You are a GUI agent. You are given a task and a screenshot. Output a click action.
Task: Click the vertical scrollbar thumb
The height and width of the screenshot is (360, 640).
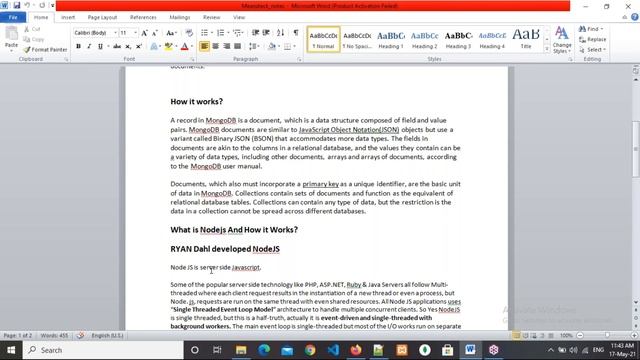tap(636, 149)
